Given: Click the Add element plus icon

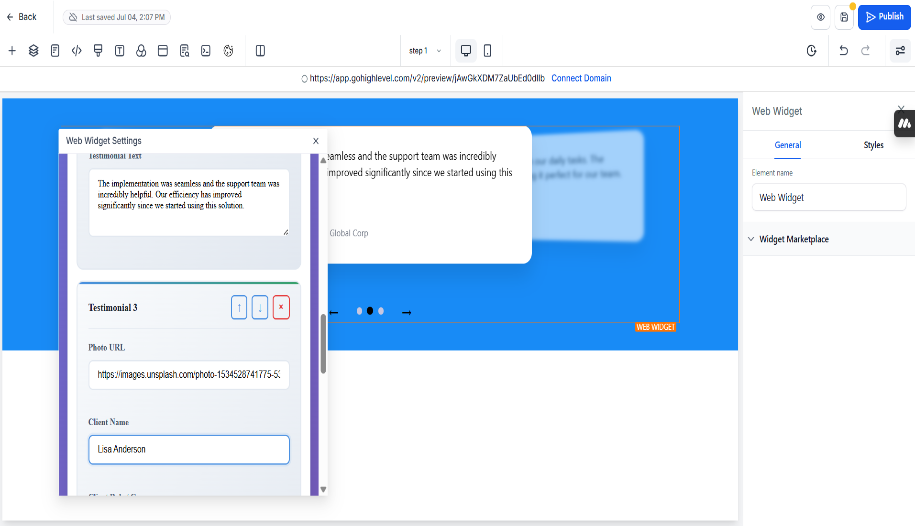Looking at the screenshot, I should (12, 51).
